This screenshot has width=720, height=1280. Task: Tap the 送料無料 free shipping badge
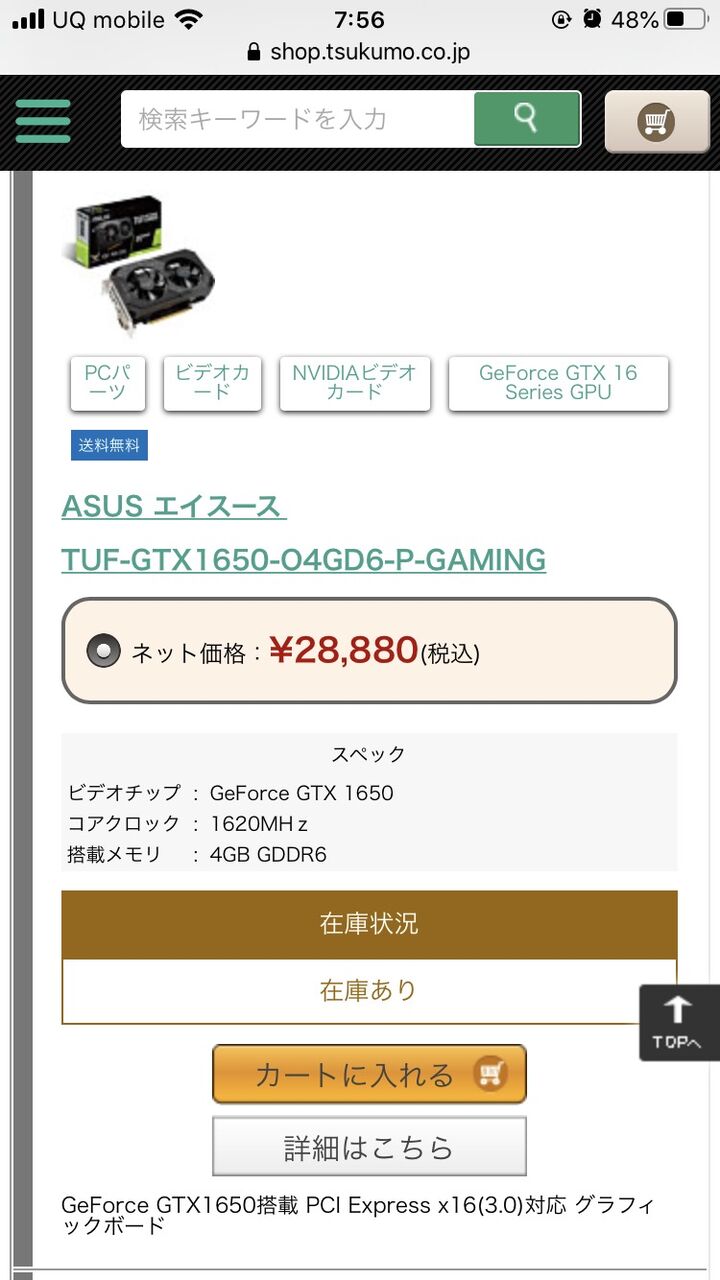(109, 446)
